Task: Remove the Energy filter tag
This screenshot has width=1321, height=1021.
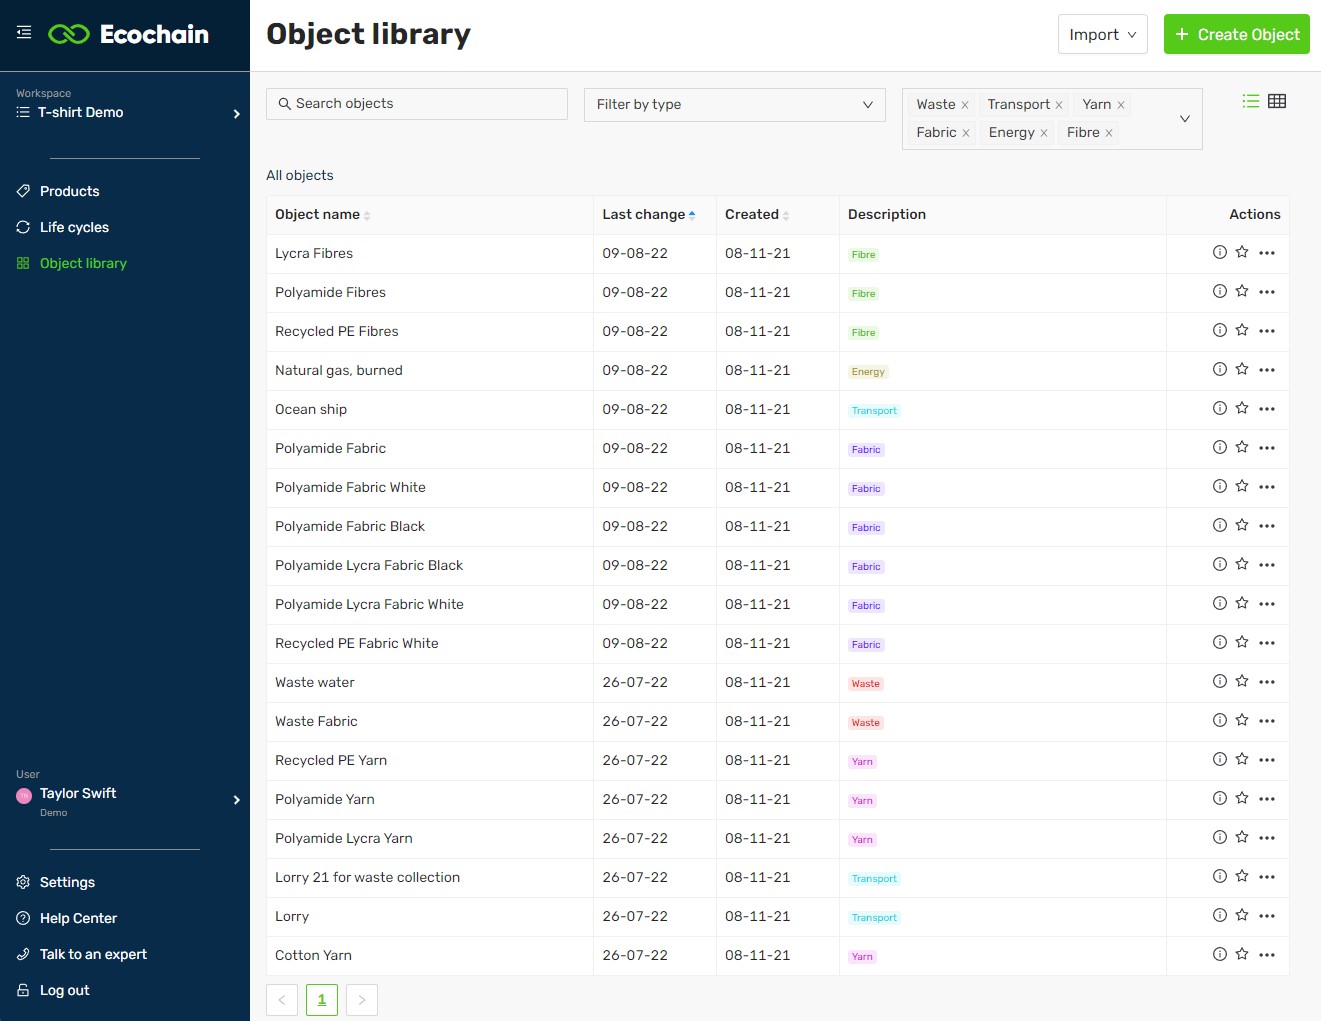Action: click(x=1044, y=132)
